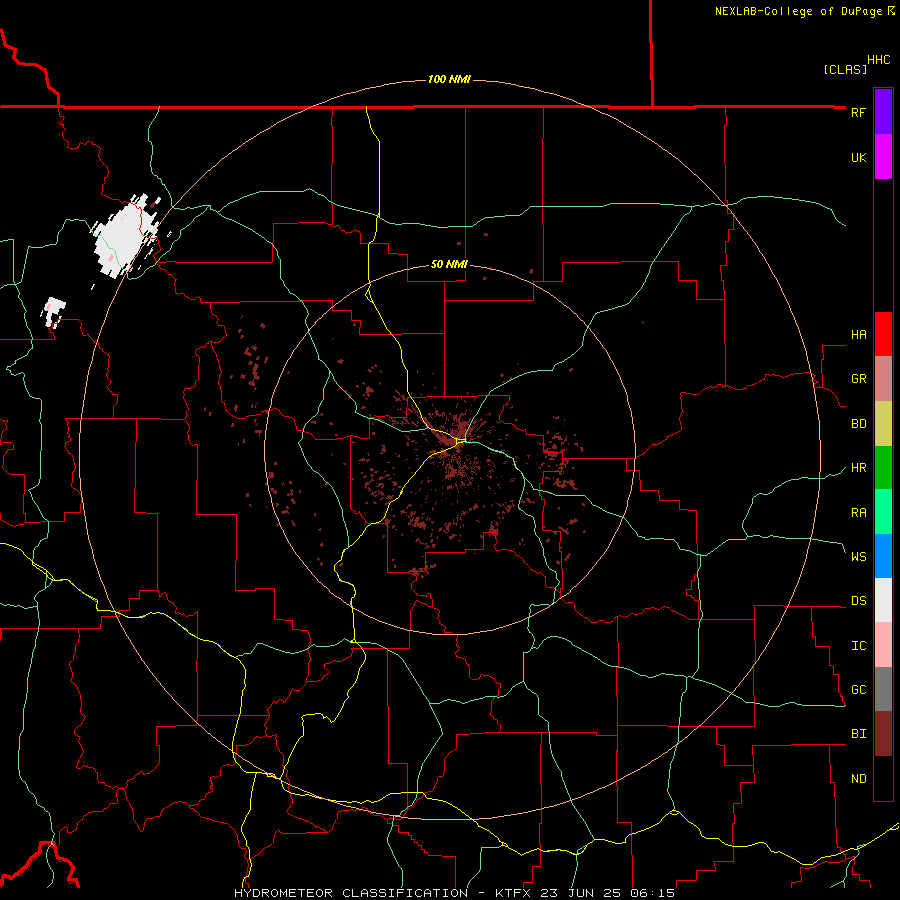Click the HA legend label
Screen dimensions: 900x900
click(x=858, y=335)
